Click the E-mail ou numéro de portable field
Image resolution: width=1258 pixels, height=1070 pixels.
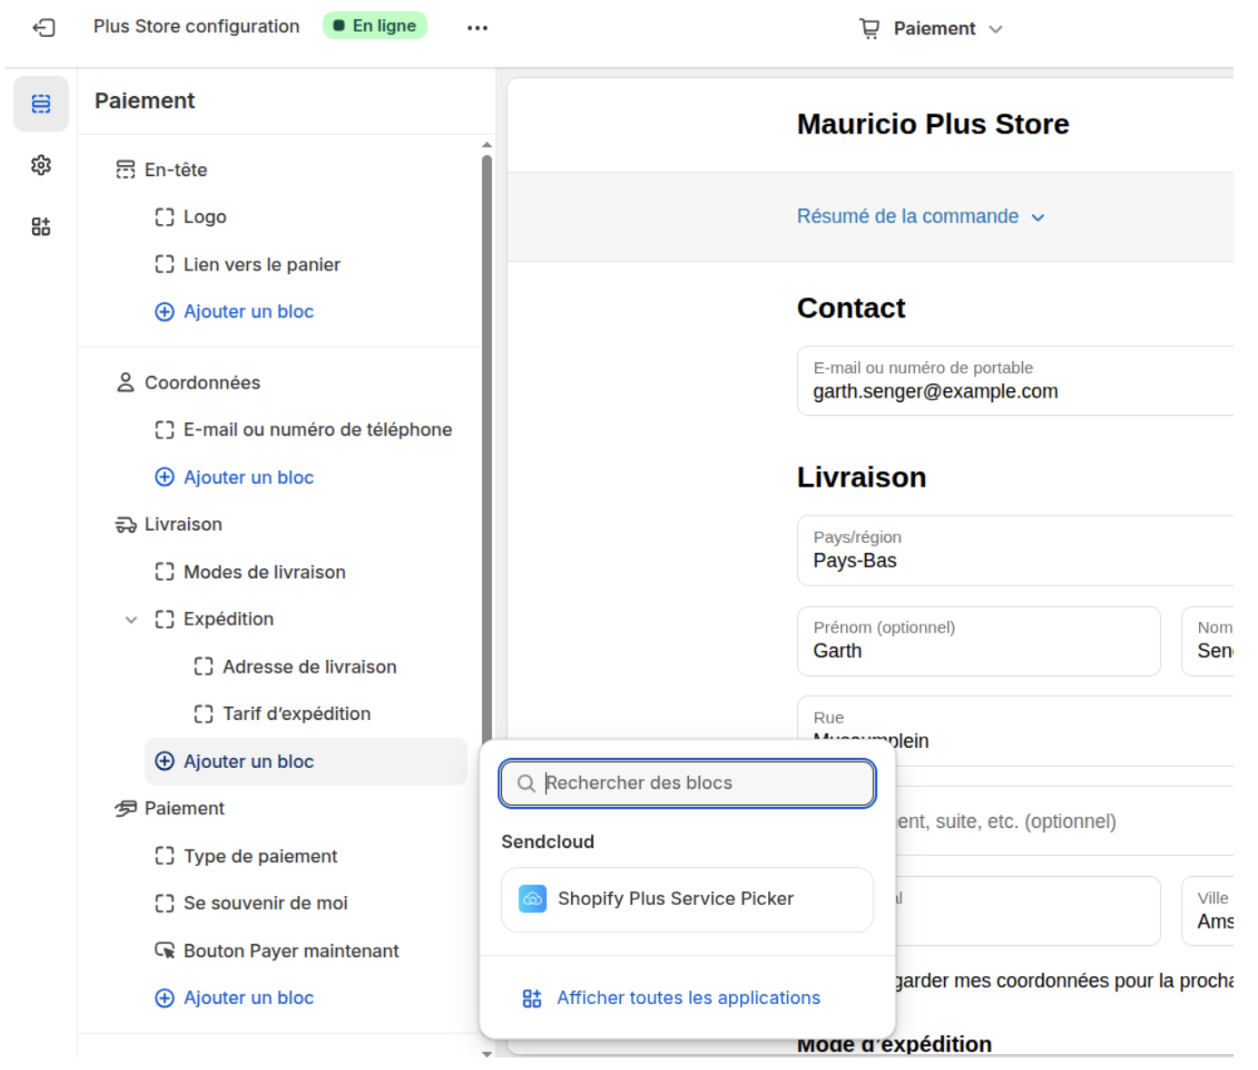coord(1015,381)
